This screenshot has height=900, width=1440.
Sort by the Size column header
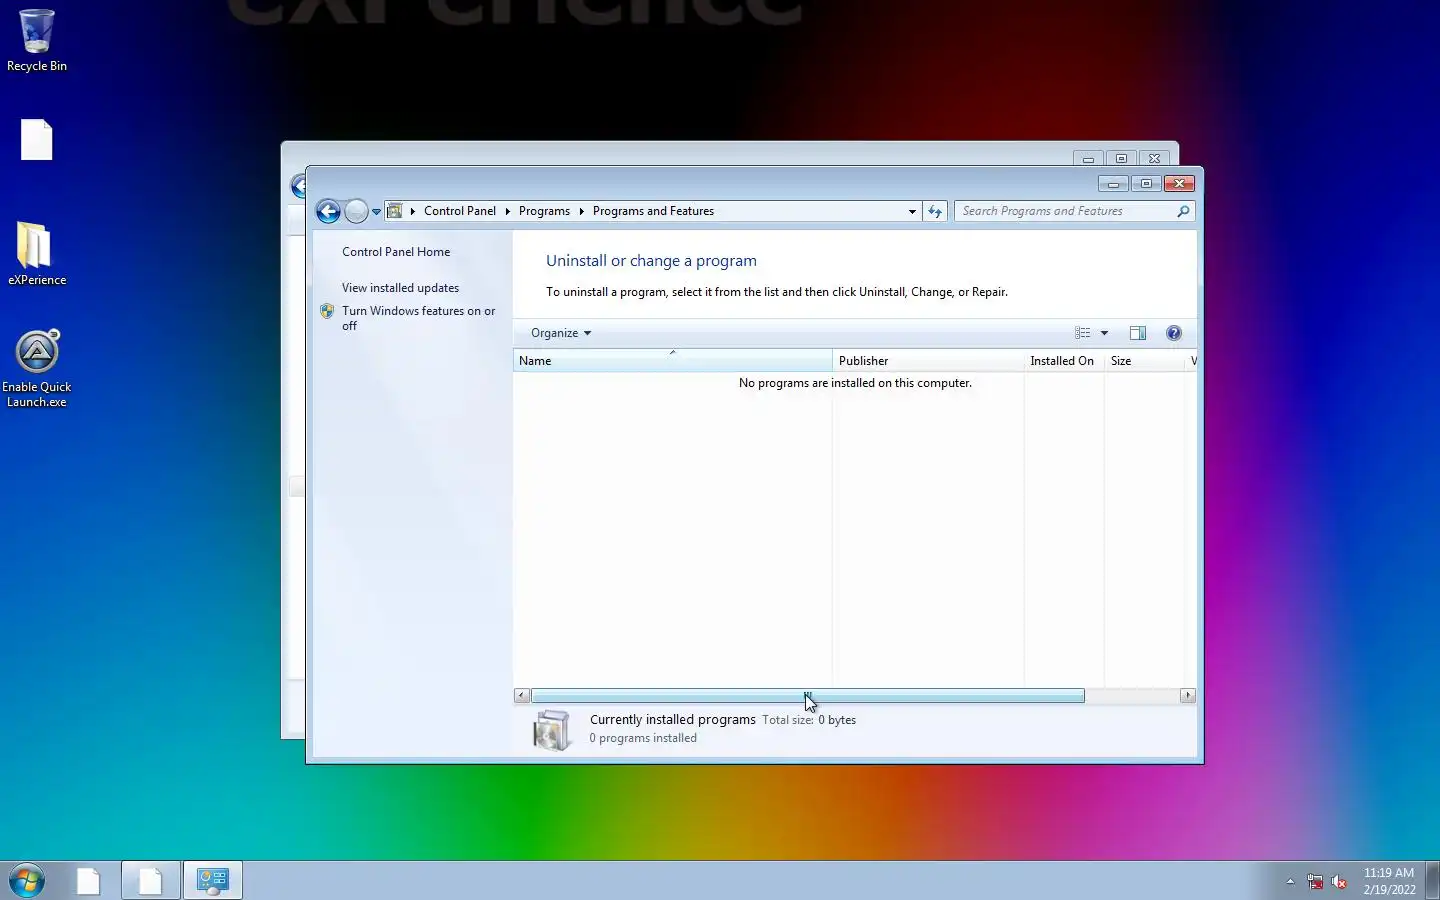(x=1144, y=361)
